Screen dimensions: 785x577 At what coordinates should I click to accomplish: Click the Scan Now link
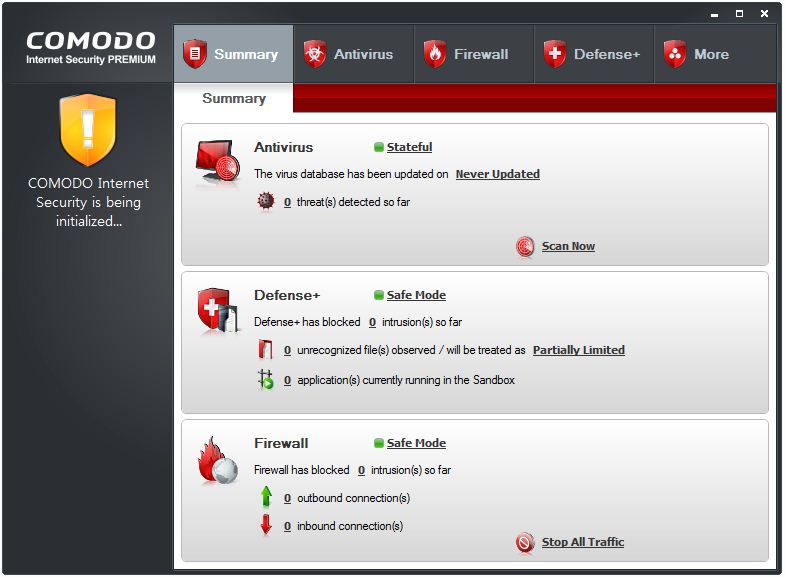(568, 246)
